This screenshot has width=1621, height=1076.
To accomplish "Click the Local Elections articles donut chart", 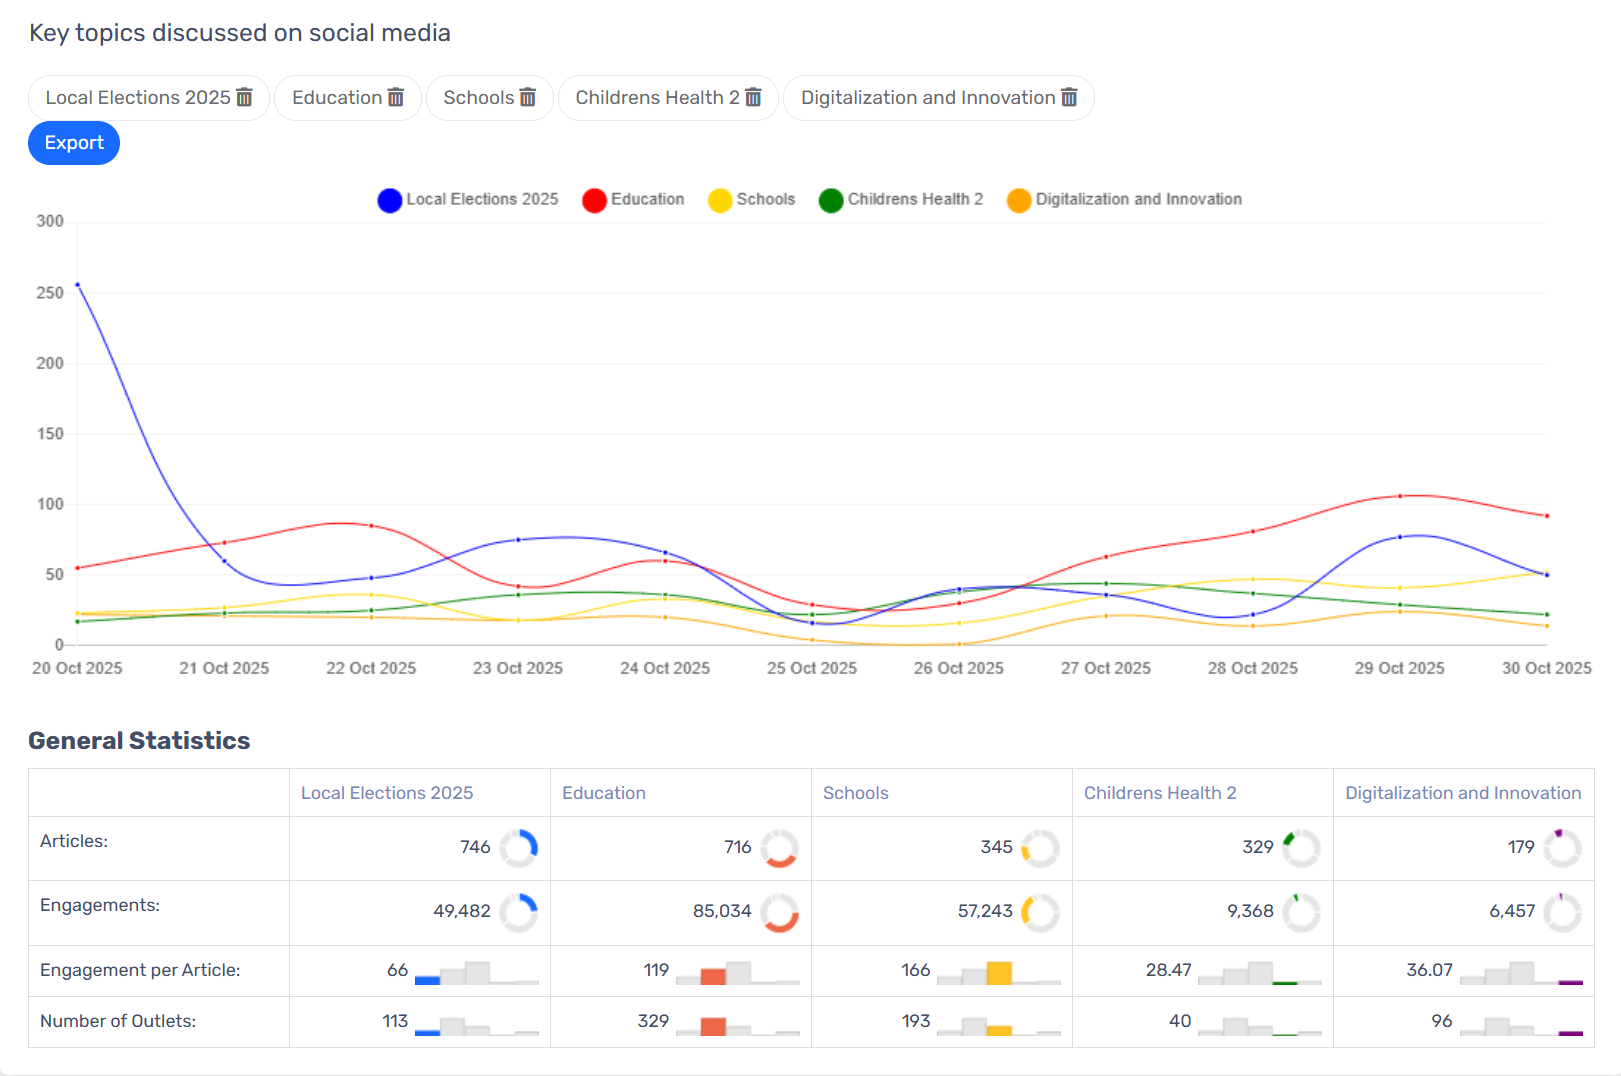I will tap(518, 848).
